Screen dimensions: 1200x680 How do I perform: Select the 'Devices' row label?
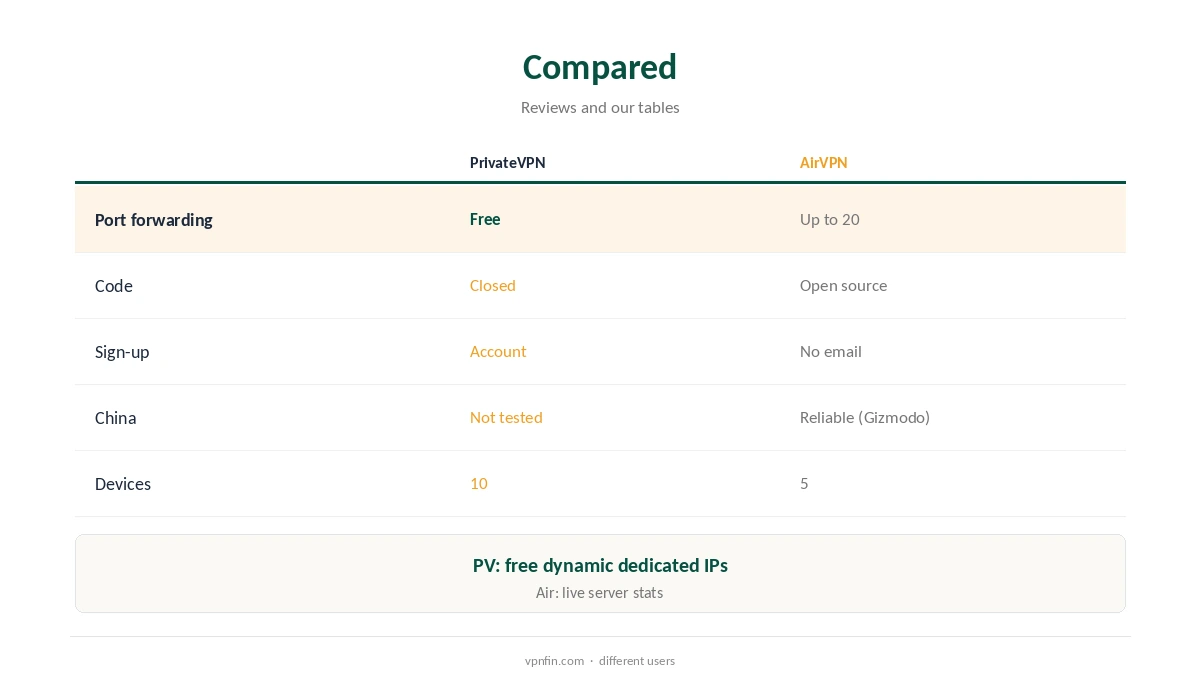(x=123, y=483)
